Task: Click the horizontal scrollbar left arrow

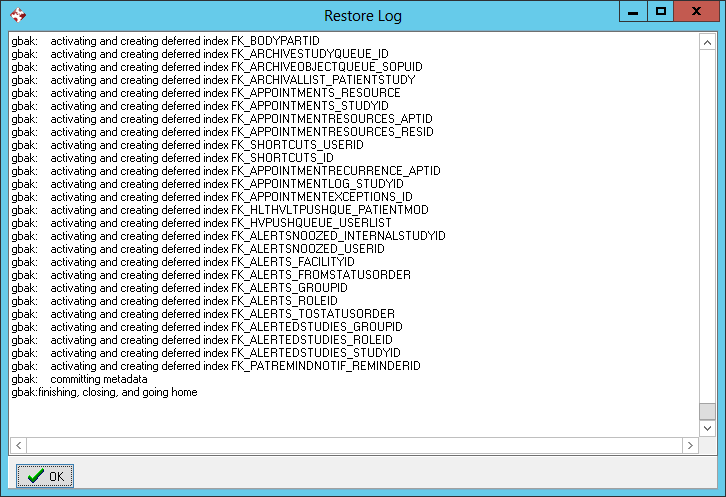Action: pos(17,444)
